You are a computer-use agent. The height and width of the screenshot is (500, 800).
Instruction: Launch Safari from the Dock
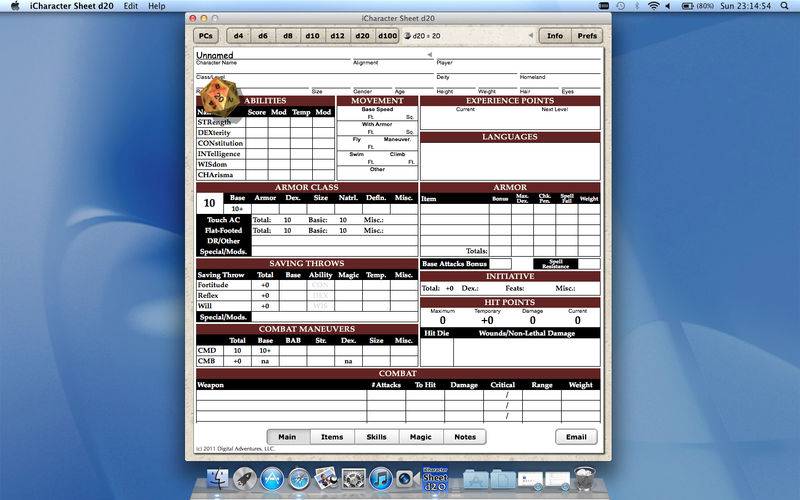click(299, 479)
